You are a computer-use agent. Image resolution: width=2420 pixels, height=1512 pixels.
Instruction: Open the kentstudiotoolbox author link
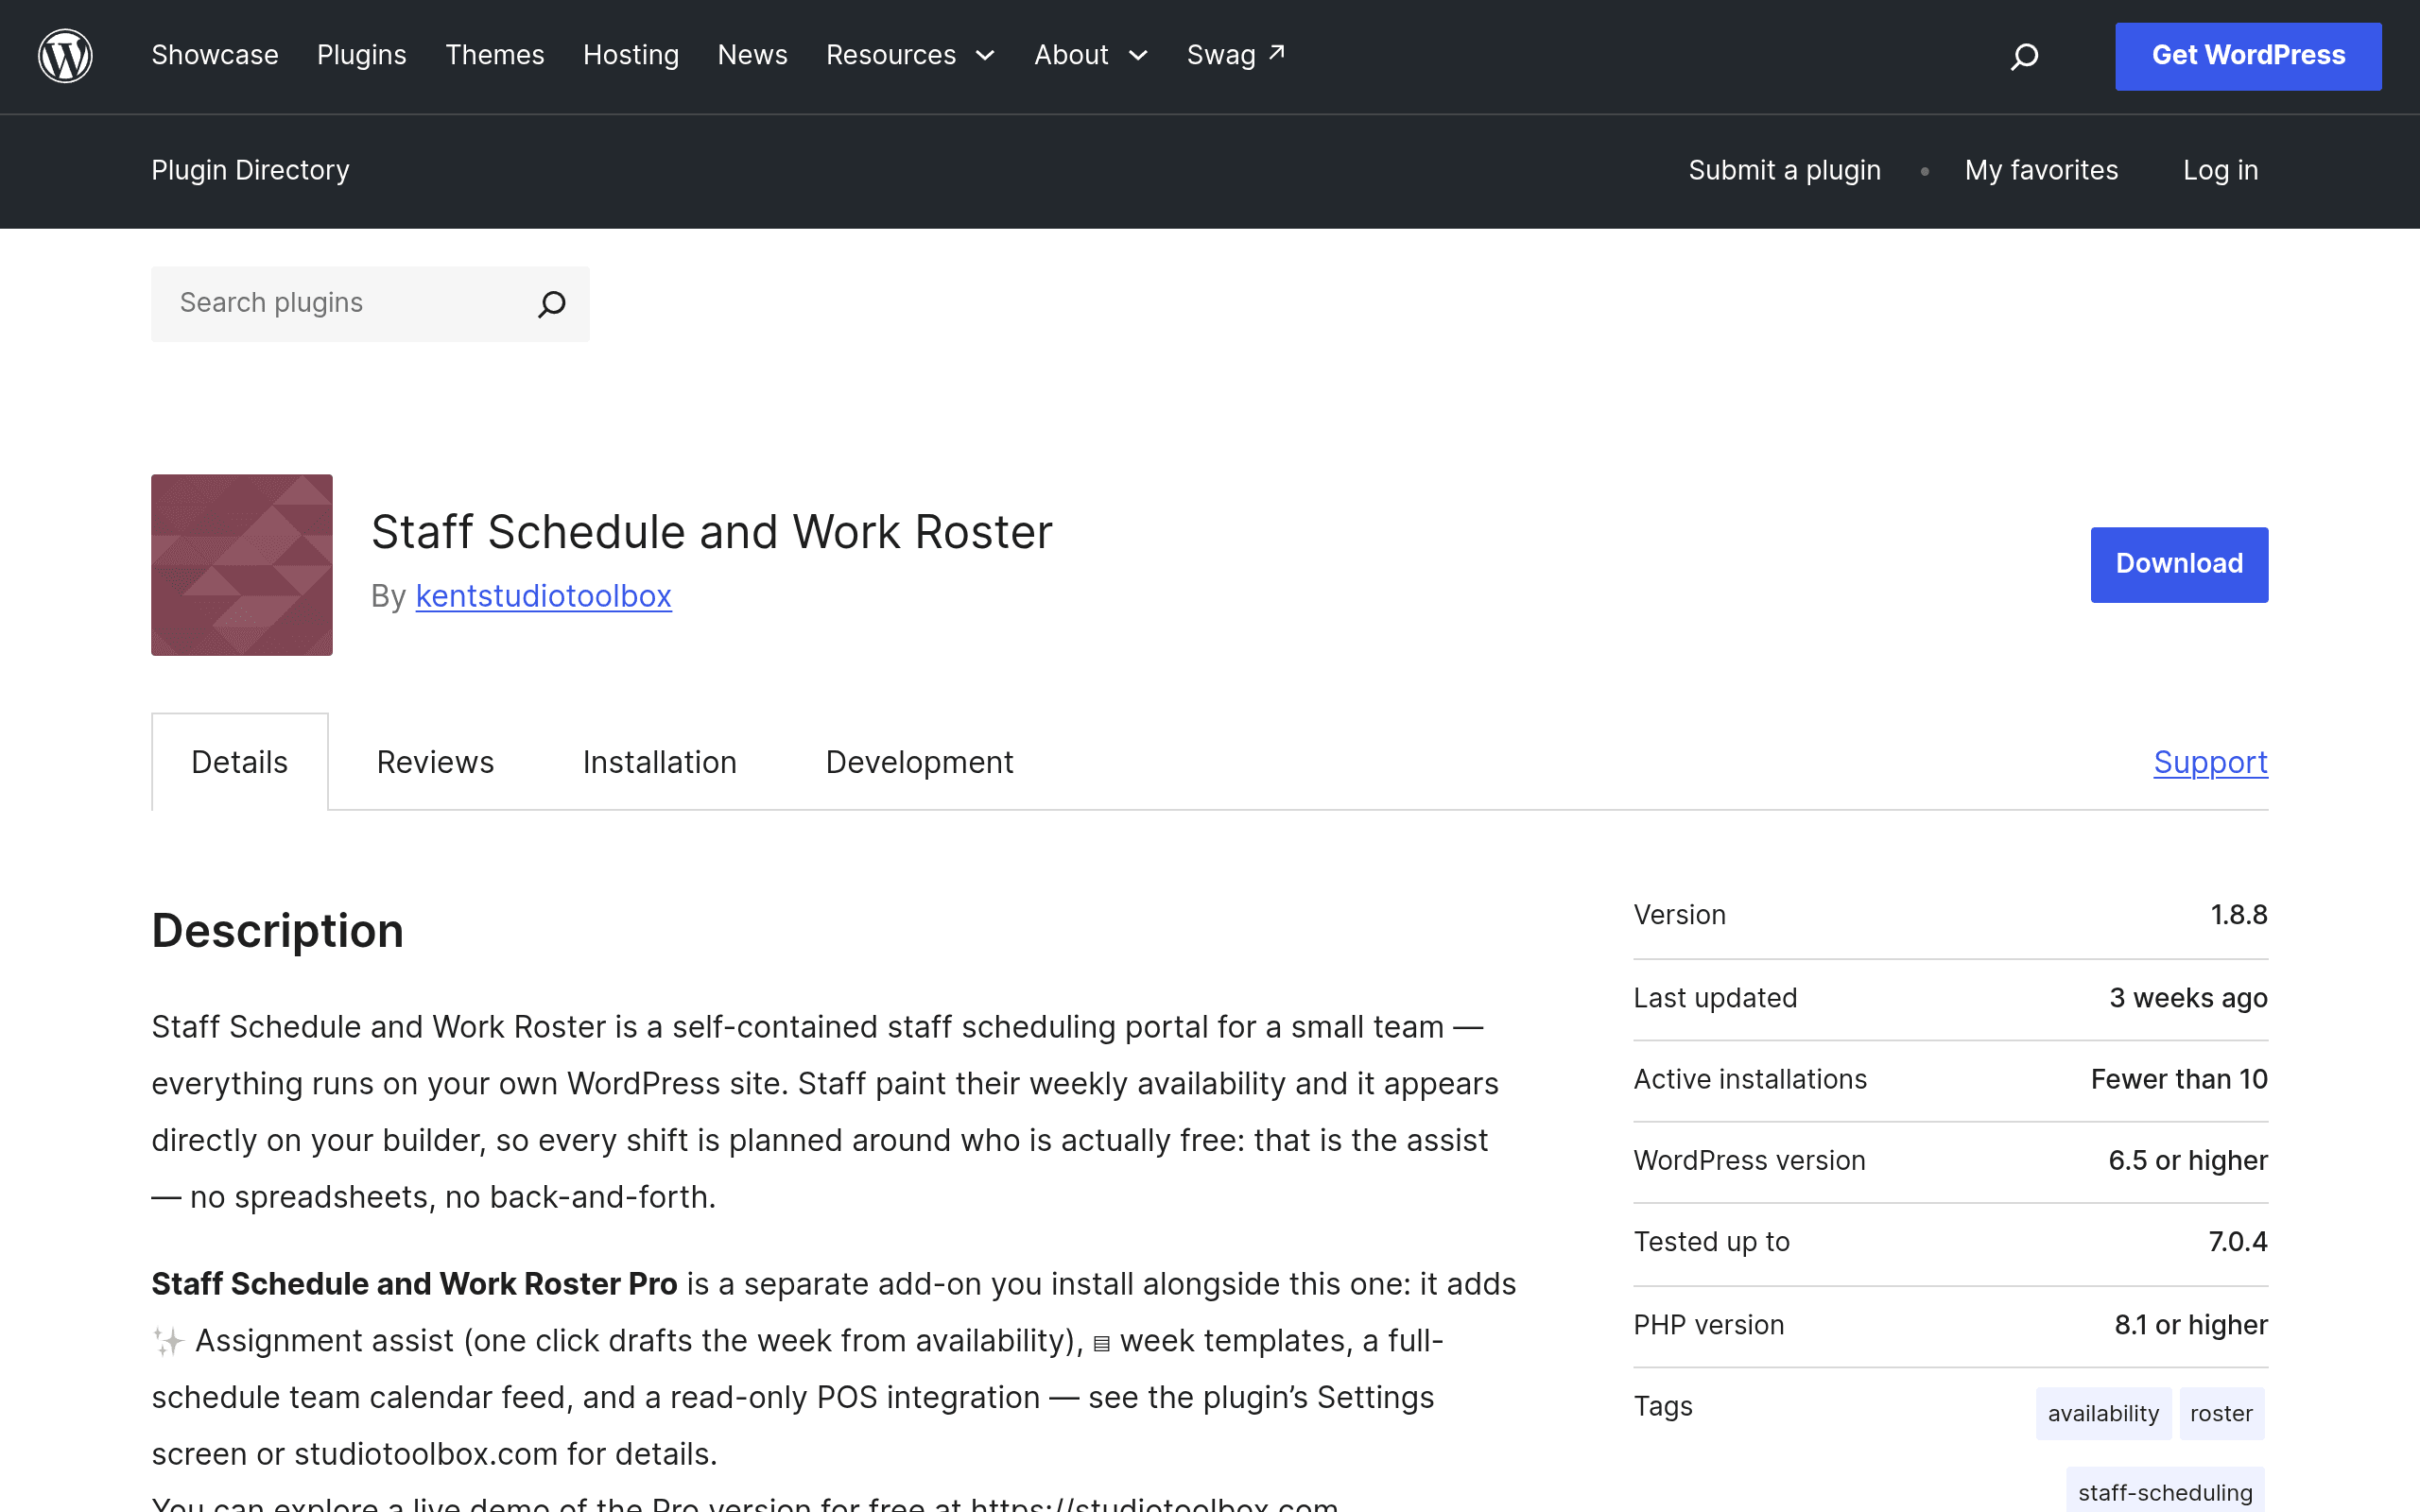click(544, 596)
